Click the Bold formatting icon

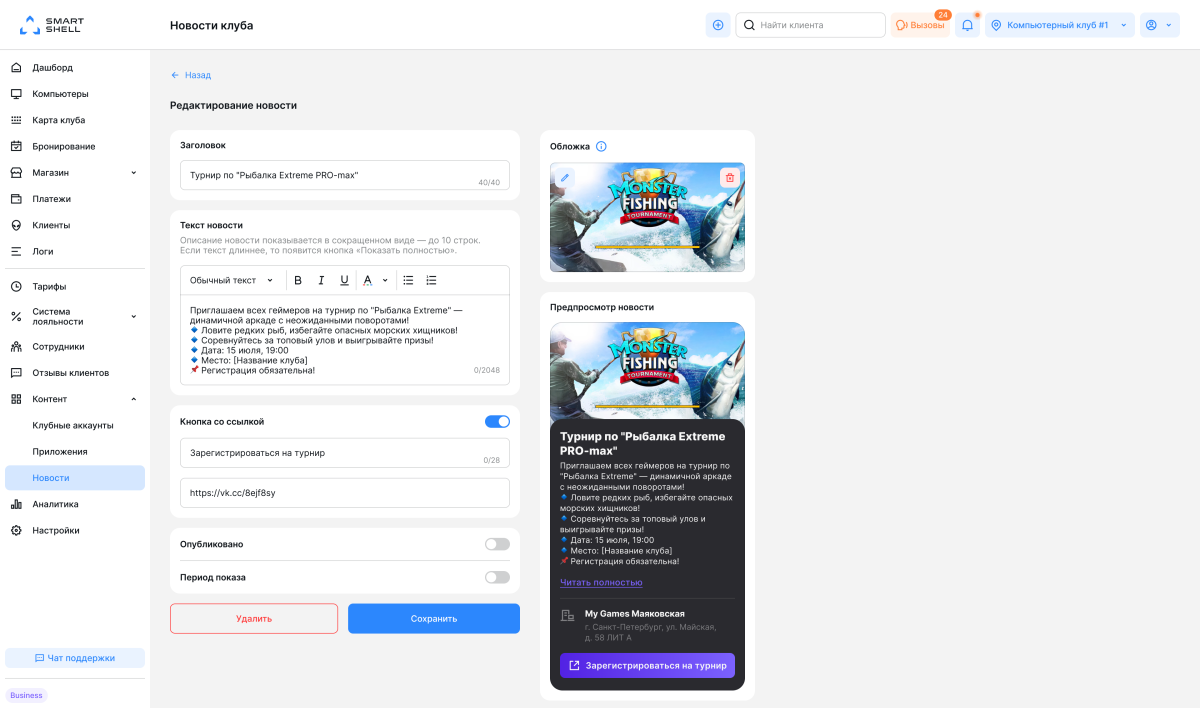[x=298, y=280]
